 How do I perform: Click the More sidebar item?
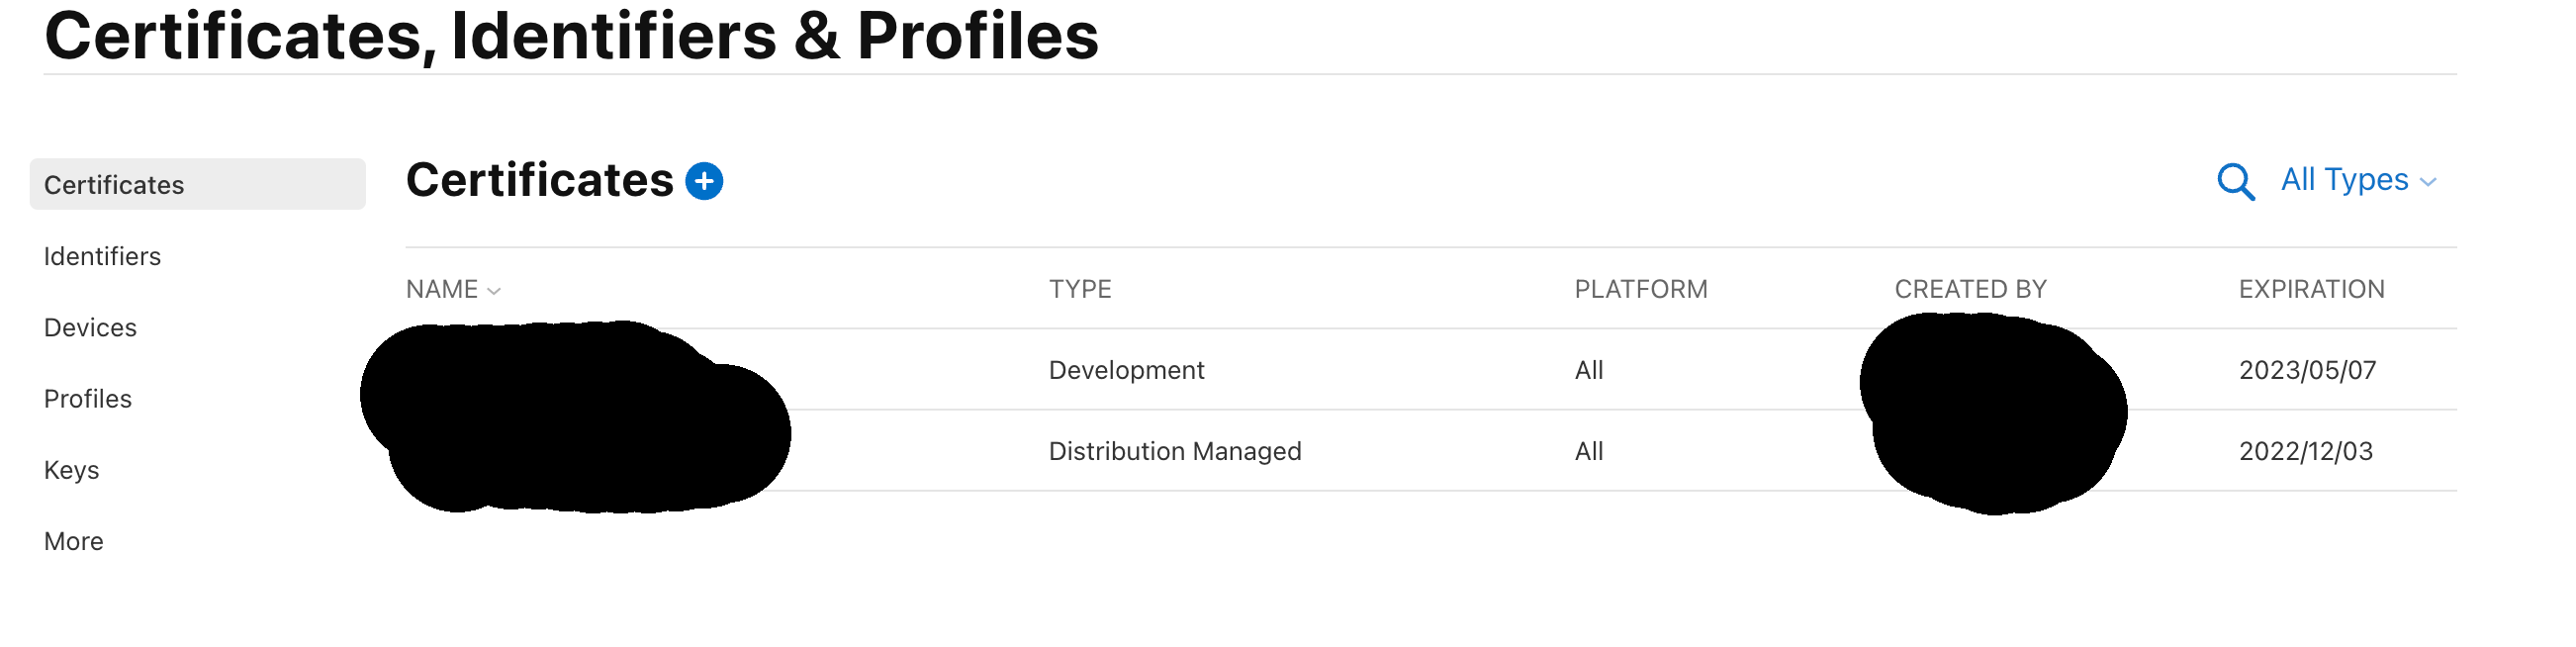(x=74, y=541)
